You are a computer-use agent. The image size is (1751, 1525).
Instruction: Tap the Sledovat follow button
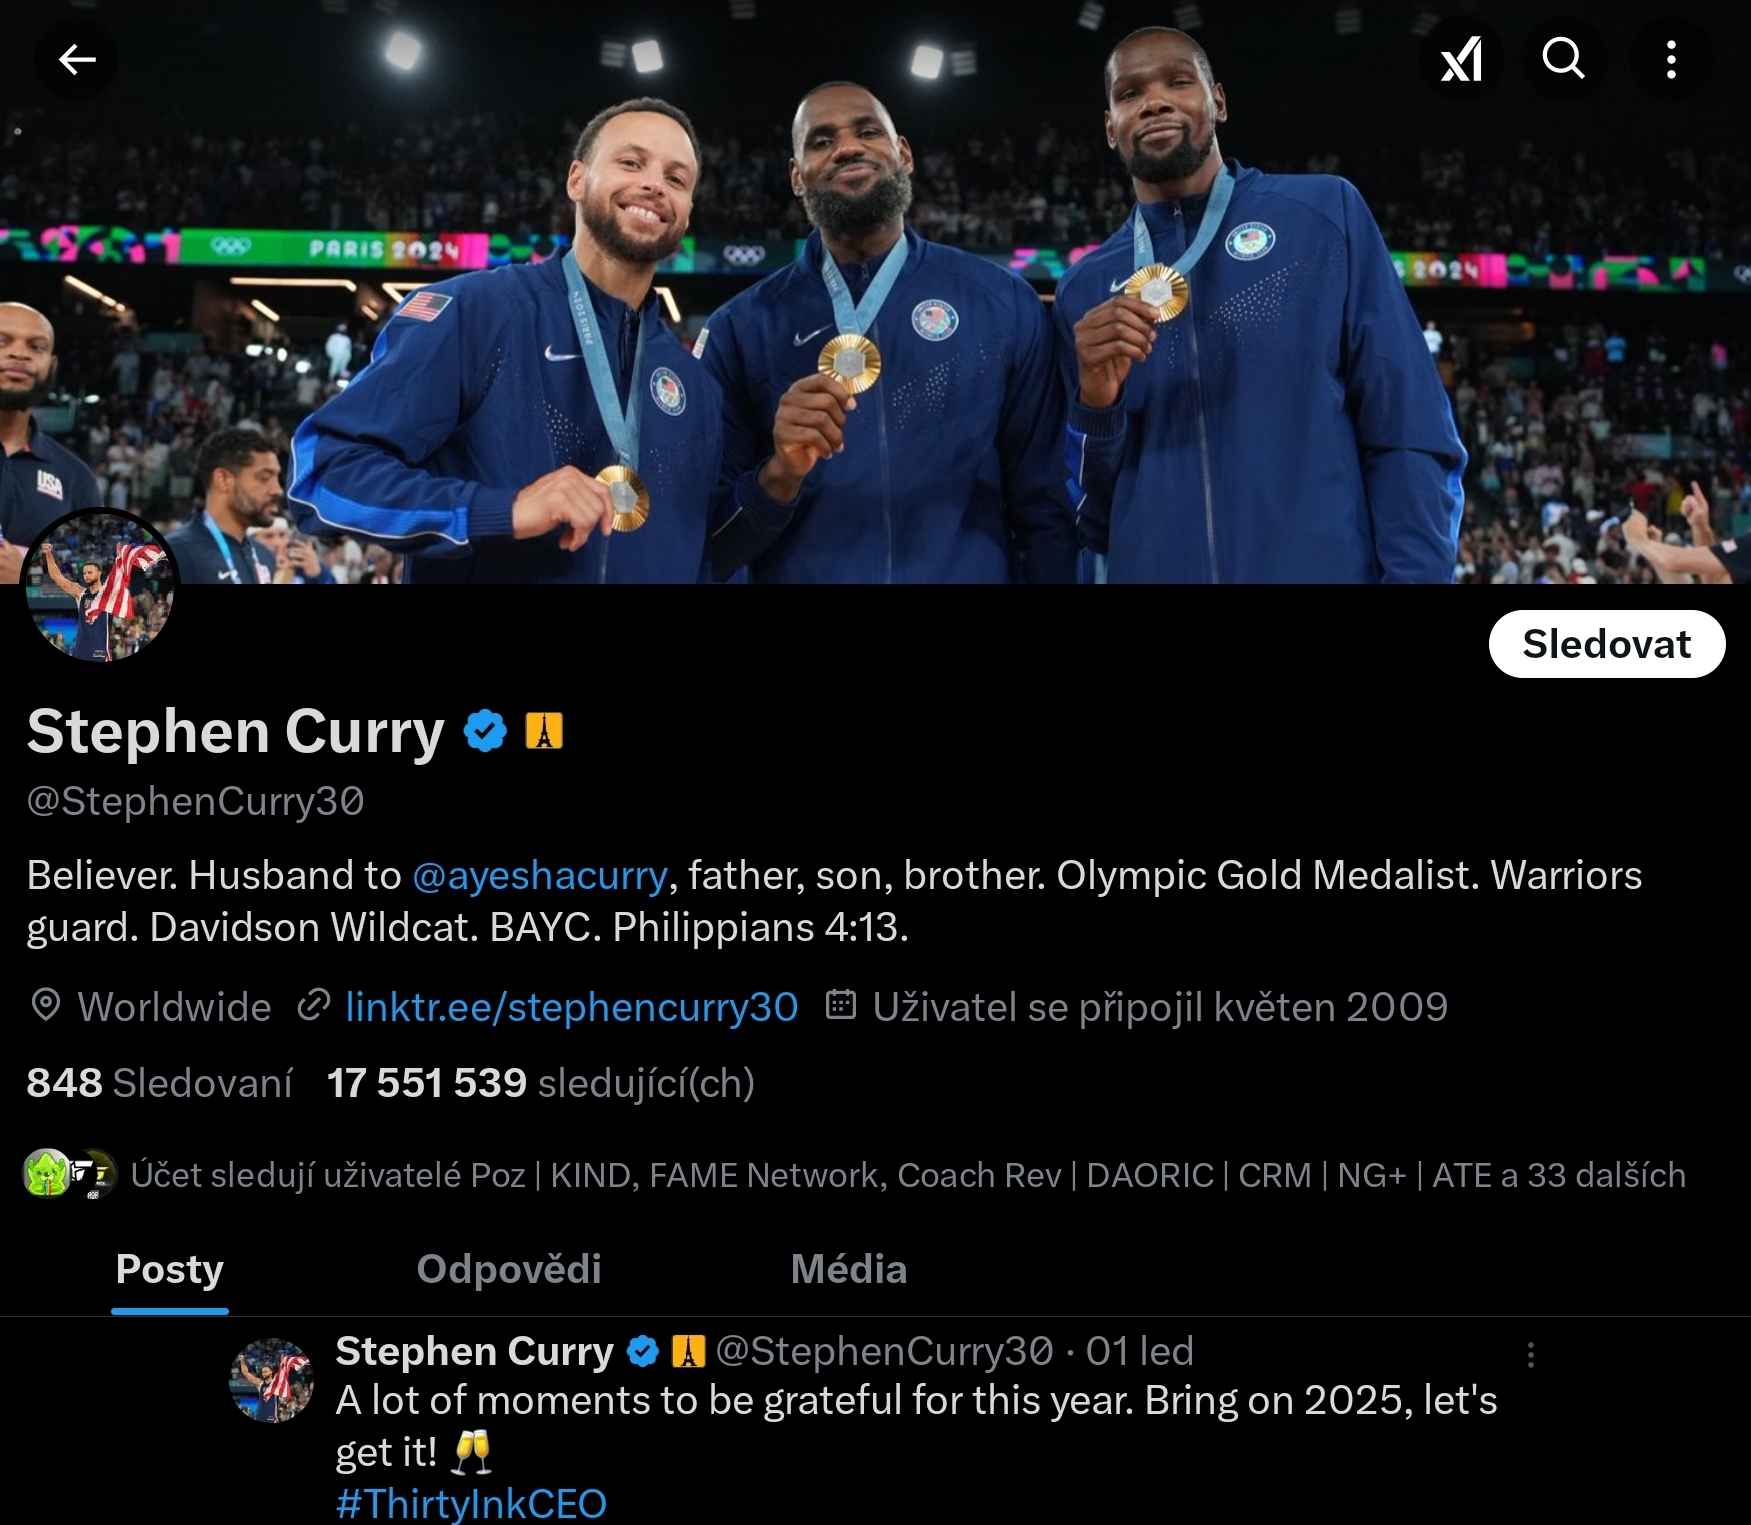1606,644
